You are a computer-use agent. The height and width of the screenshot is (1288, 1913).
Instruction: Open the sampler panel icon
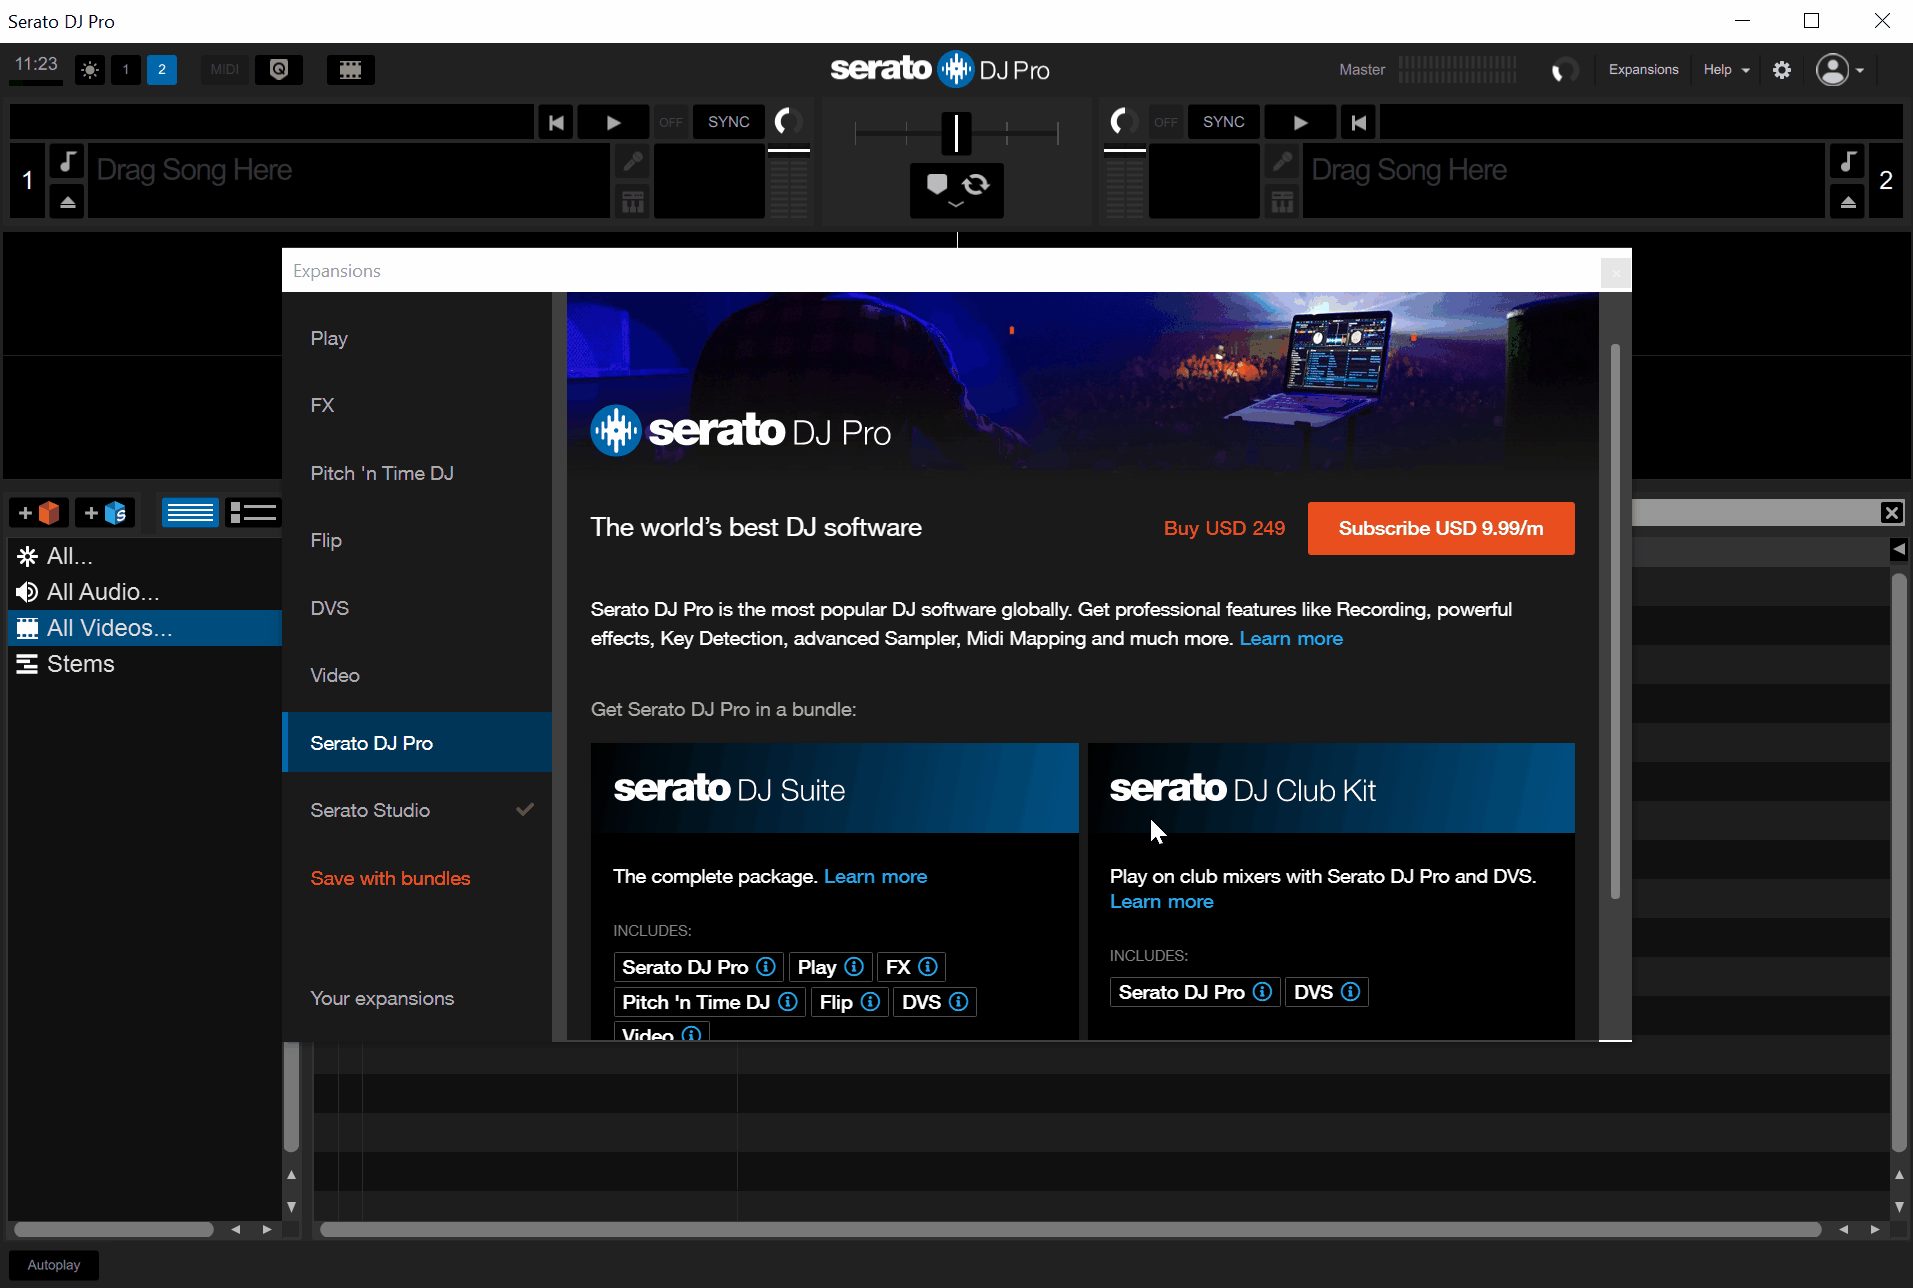pos(350,70)
